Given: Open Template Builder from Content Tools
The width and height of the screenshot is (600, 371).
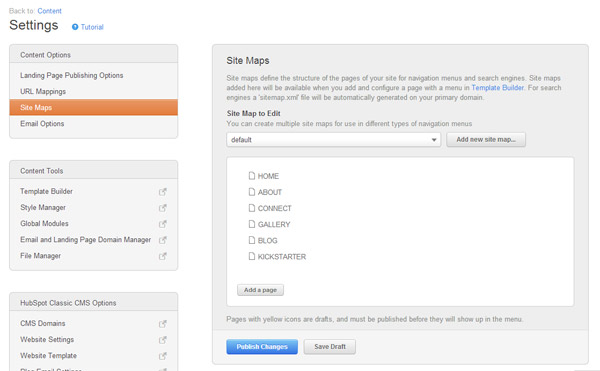Looking at the screenshot, I should pyautogui.click(x=46, y=191).
